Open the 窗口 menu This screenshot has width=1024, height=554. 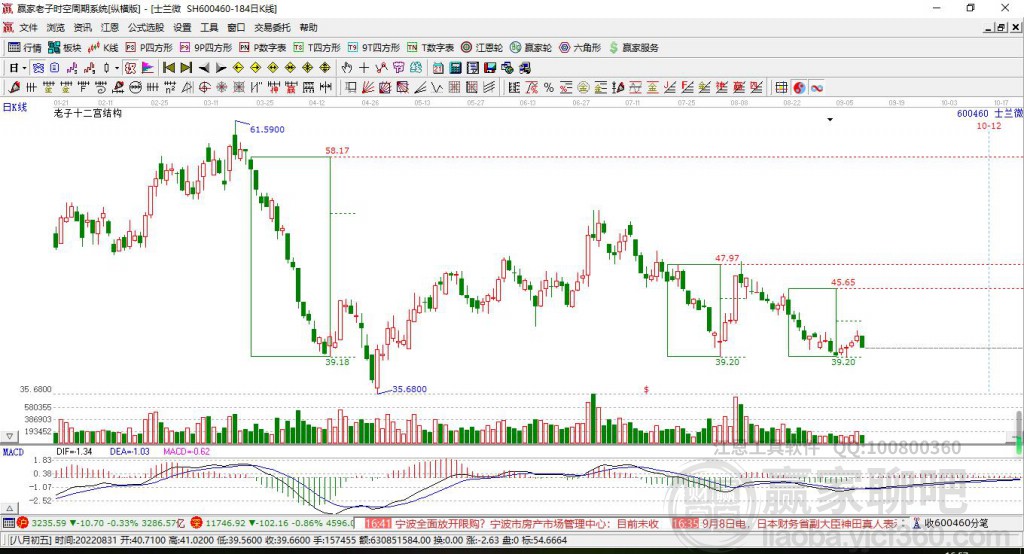236,27
